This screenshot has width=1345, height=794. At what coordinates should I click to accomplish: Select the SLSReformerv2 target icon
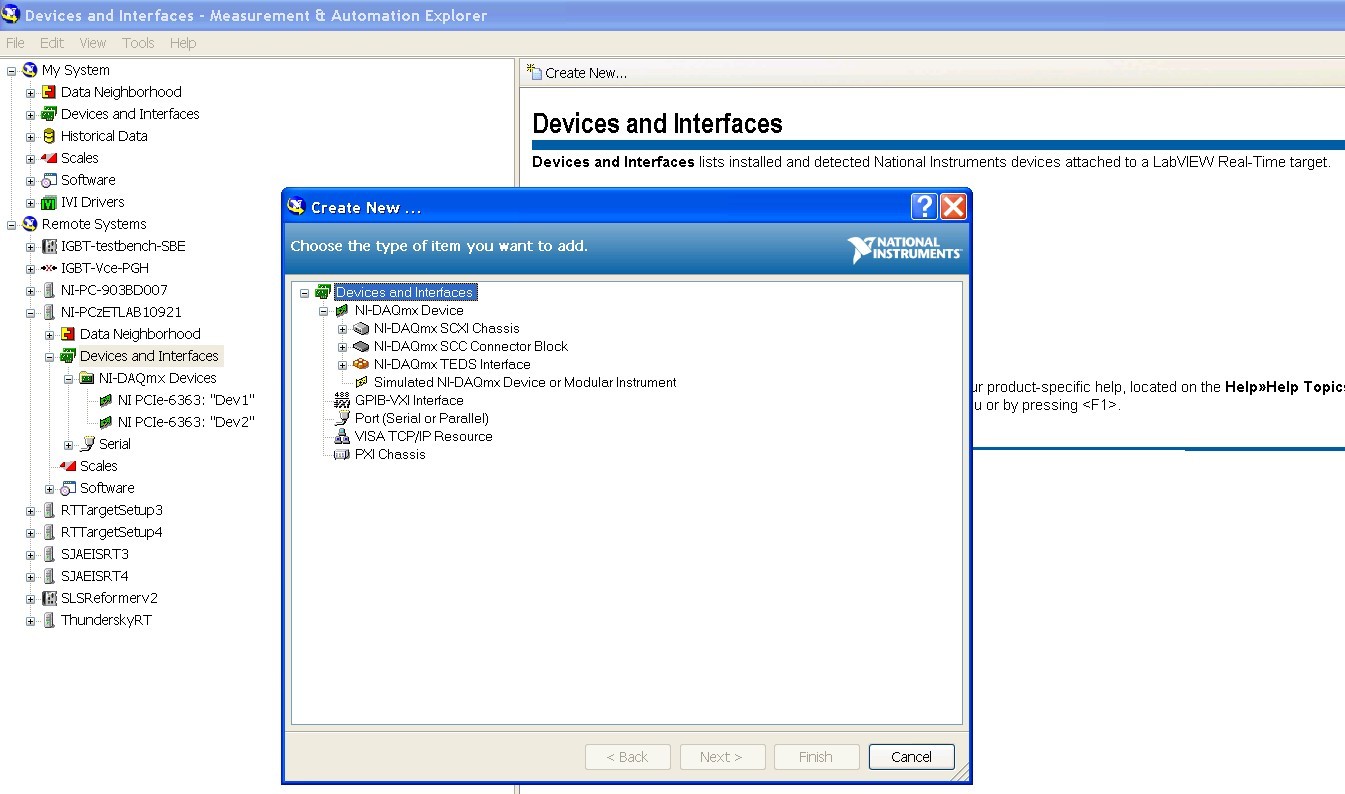pos(49,598)
